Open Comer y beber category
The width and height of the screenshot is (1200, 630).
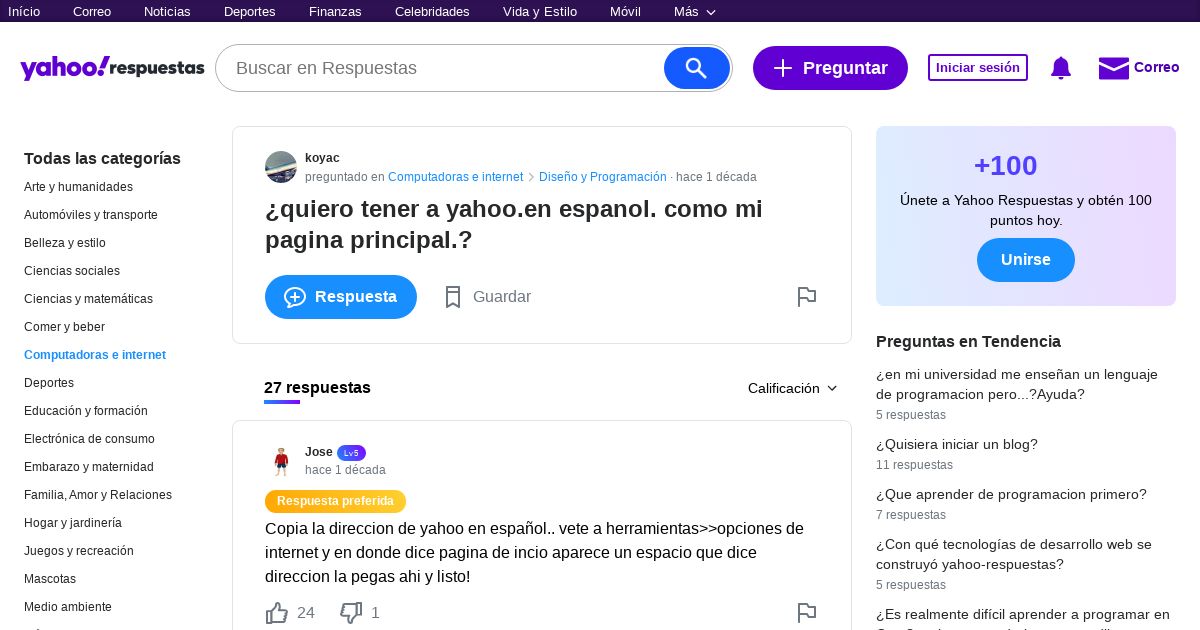pyautogui.click(x=64, y=327)
